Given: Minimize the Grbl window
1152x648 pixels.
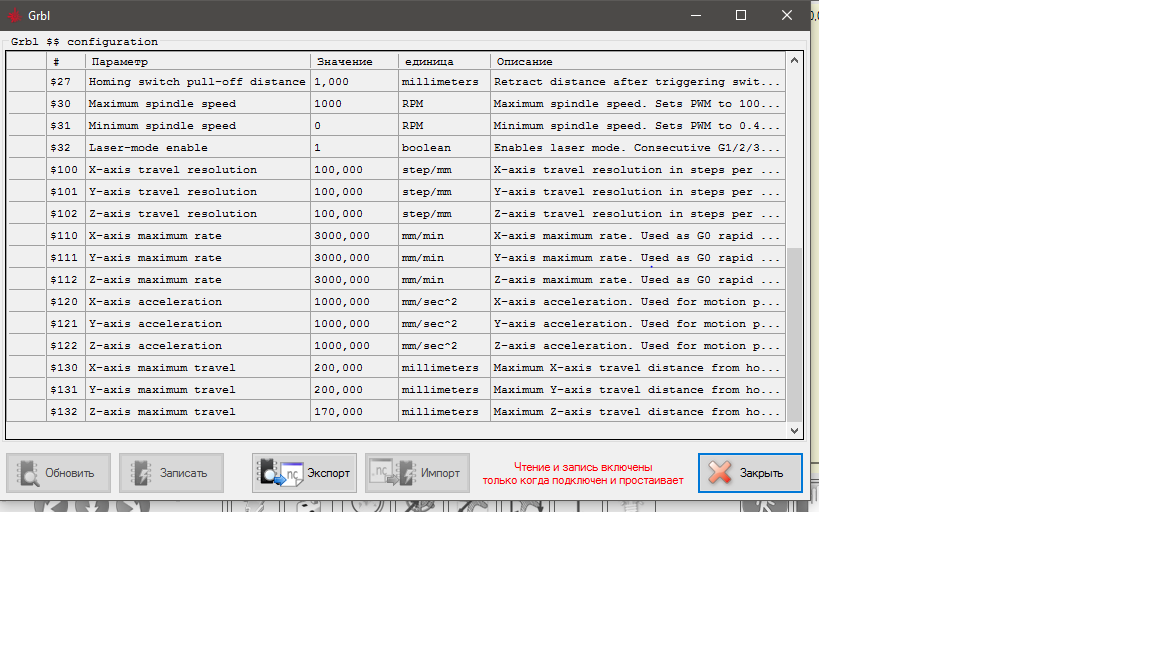Looking at the screenshot, I should [696, 15].
